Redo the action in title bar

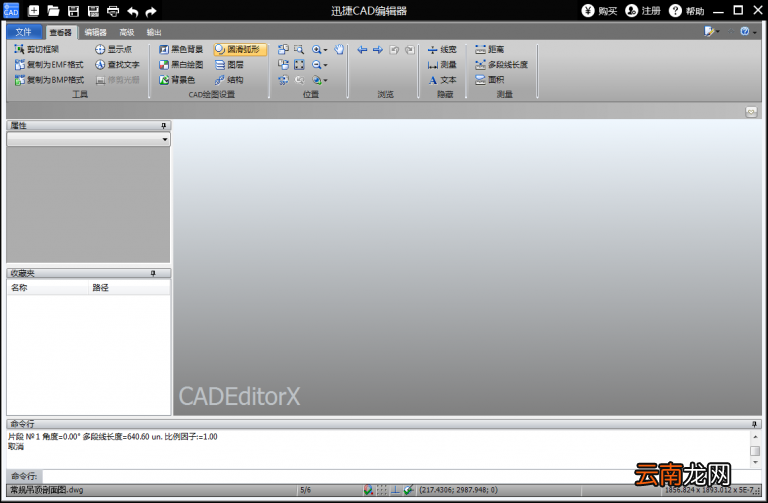point(151,11)
